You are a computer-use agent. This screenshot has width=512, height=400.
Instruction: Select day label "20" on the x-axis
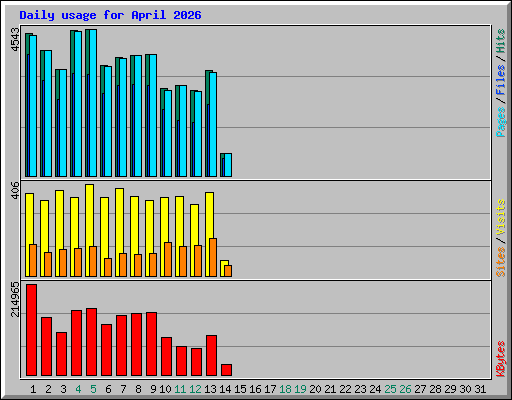coord(315,389)
